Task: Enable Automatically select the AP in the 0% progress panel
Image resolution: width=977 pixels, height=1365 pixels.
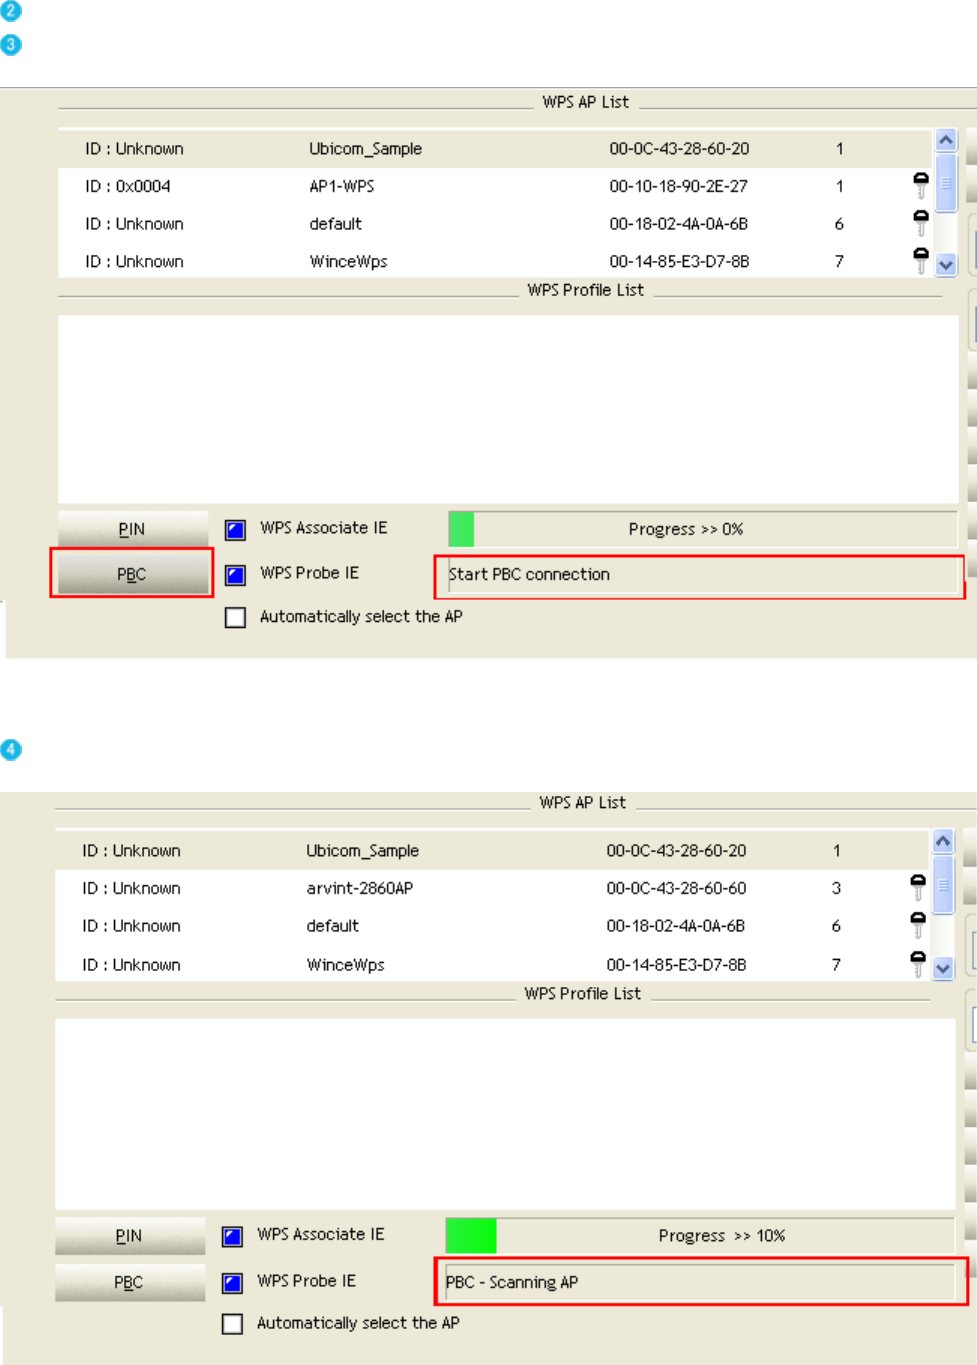Action: click(235, 617)
